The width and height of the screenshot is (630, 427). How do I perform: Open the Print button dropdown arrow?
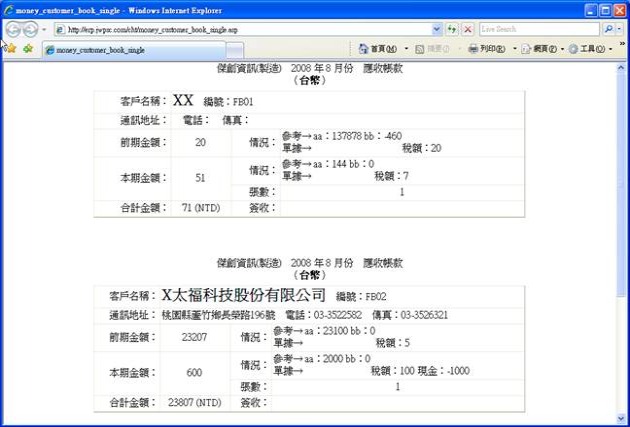tap(514, 48)
